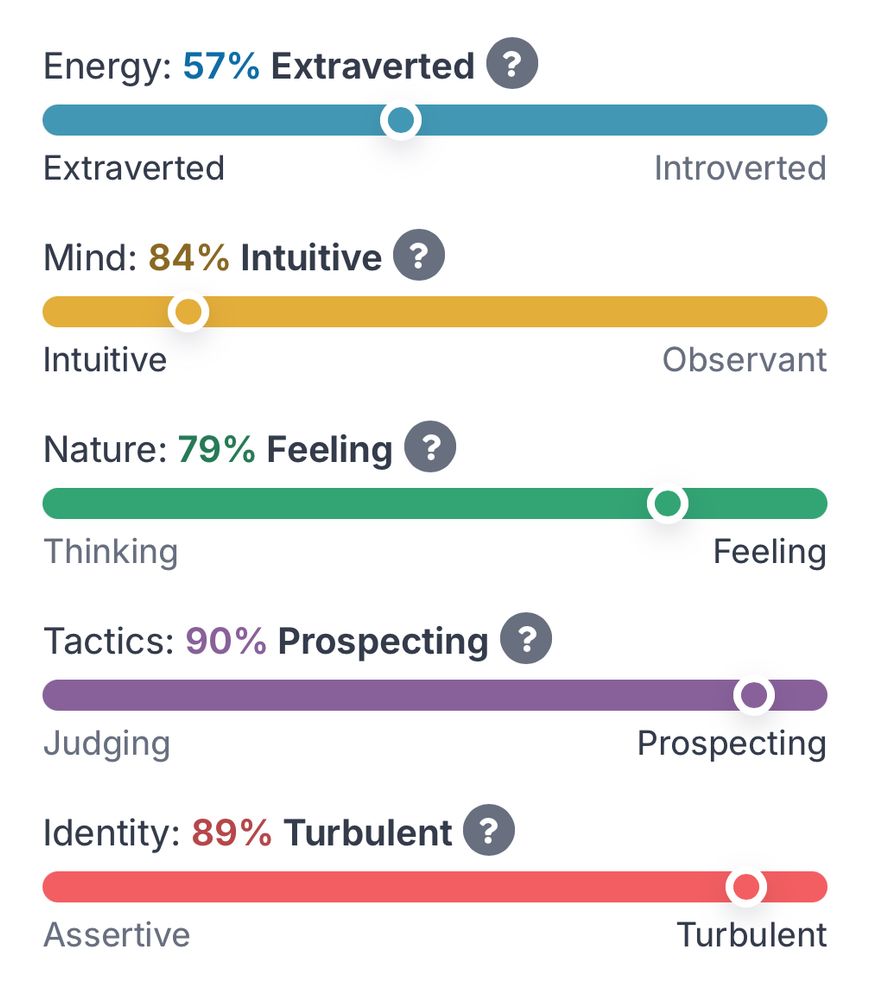Click the 57% Extraverted heading

pos(328,66)
